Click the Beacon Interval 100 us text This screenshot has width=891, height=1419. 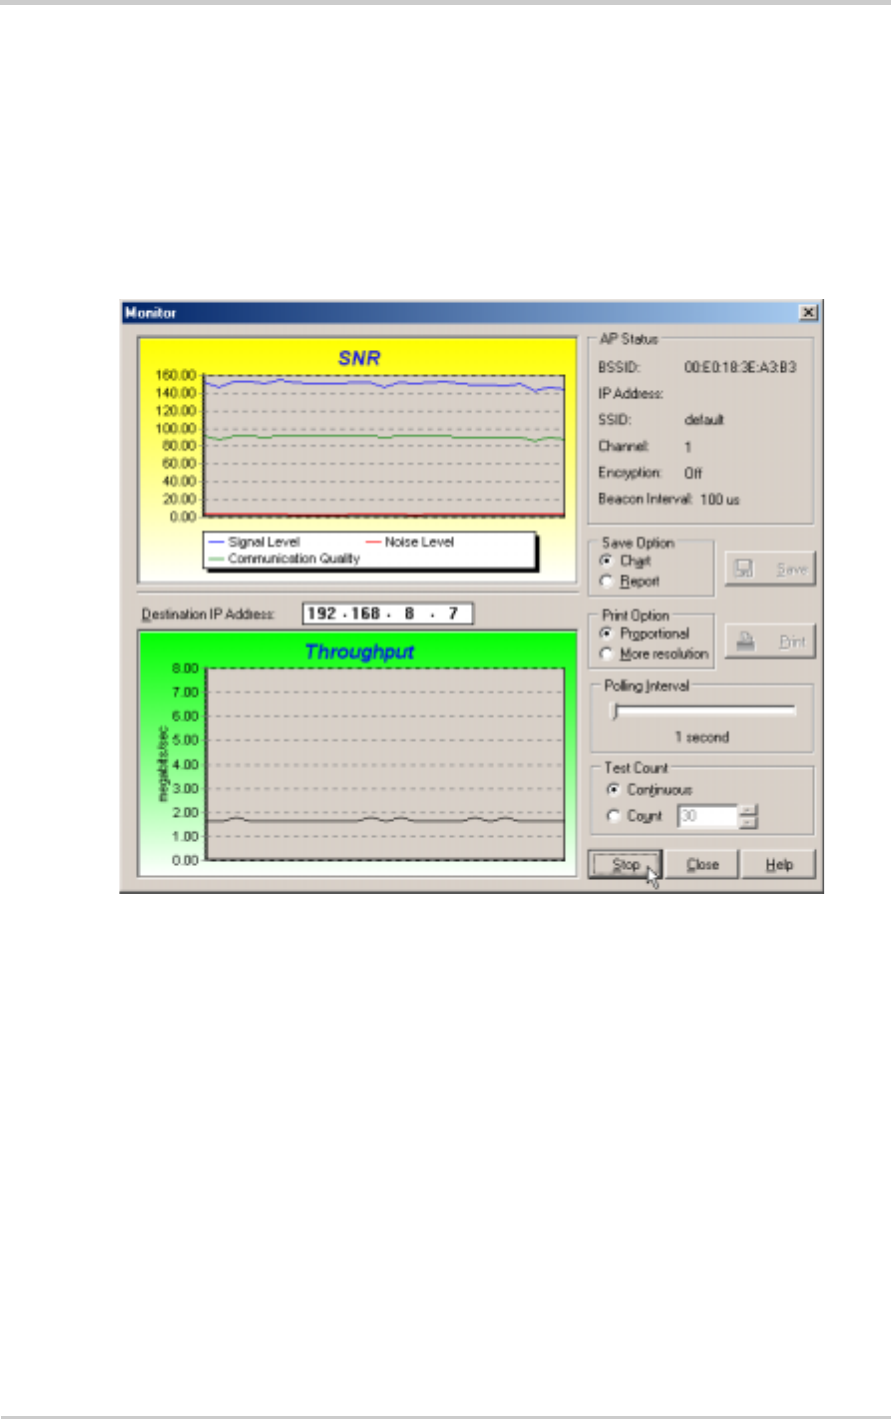(669, 498)
